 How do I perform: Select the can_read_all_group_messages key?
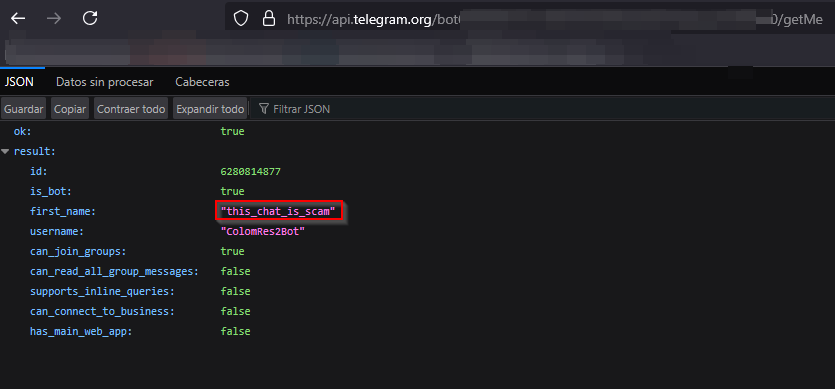(x=114, y=272)
